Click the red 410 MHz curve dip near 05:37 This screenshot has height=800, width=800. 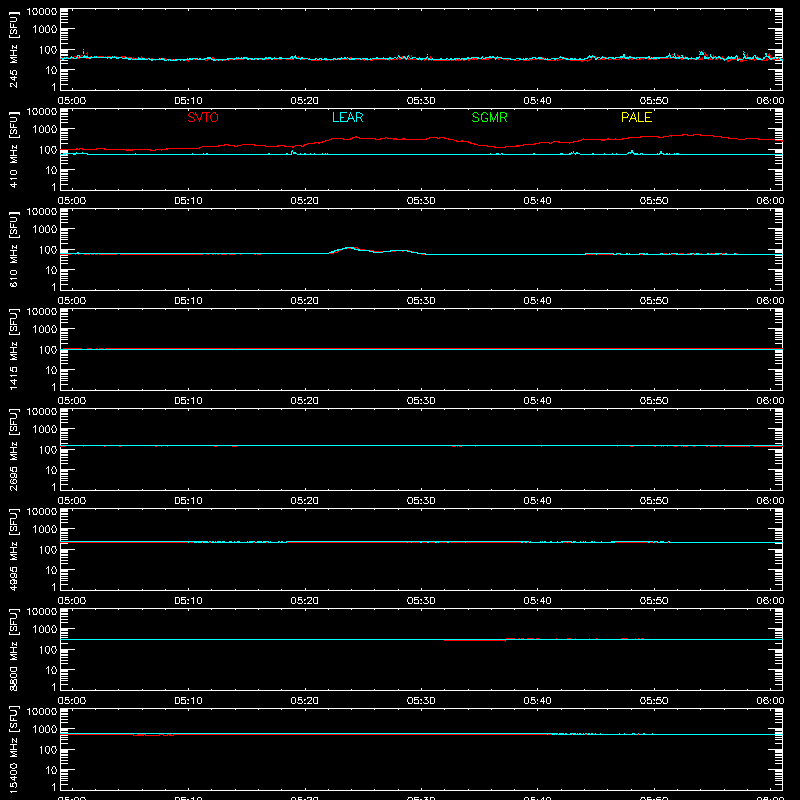click(500, 147)
